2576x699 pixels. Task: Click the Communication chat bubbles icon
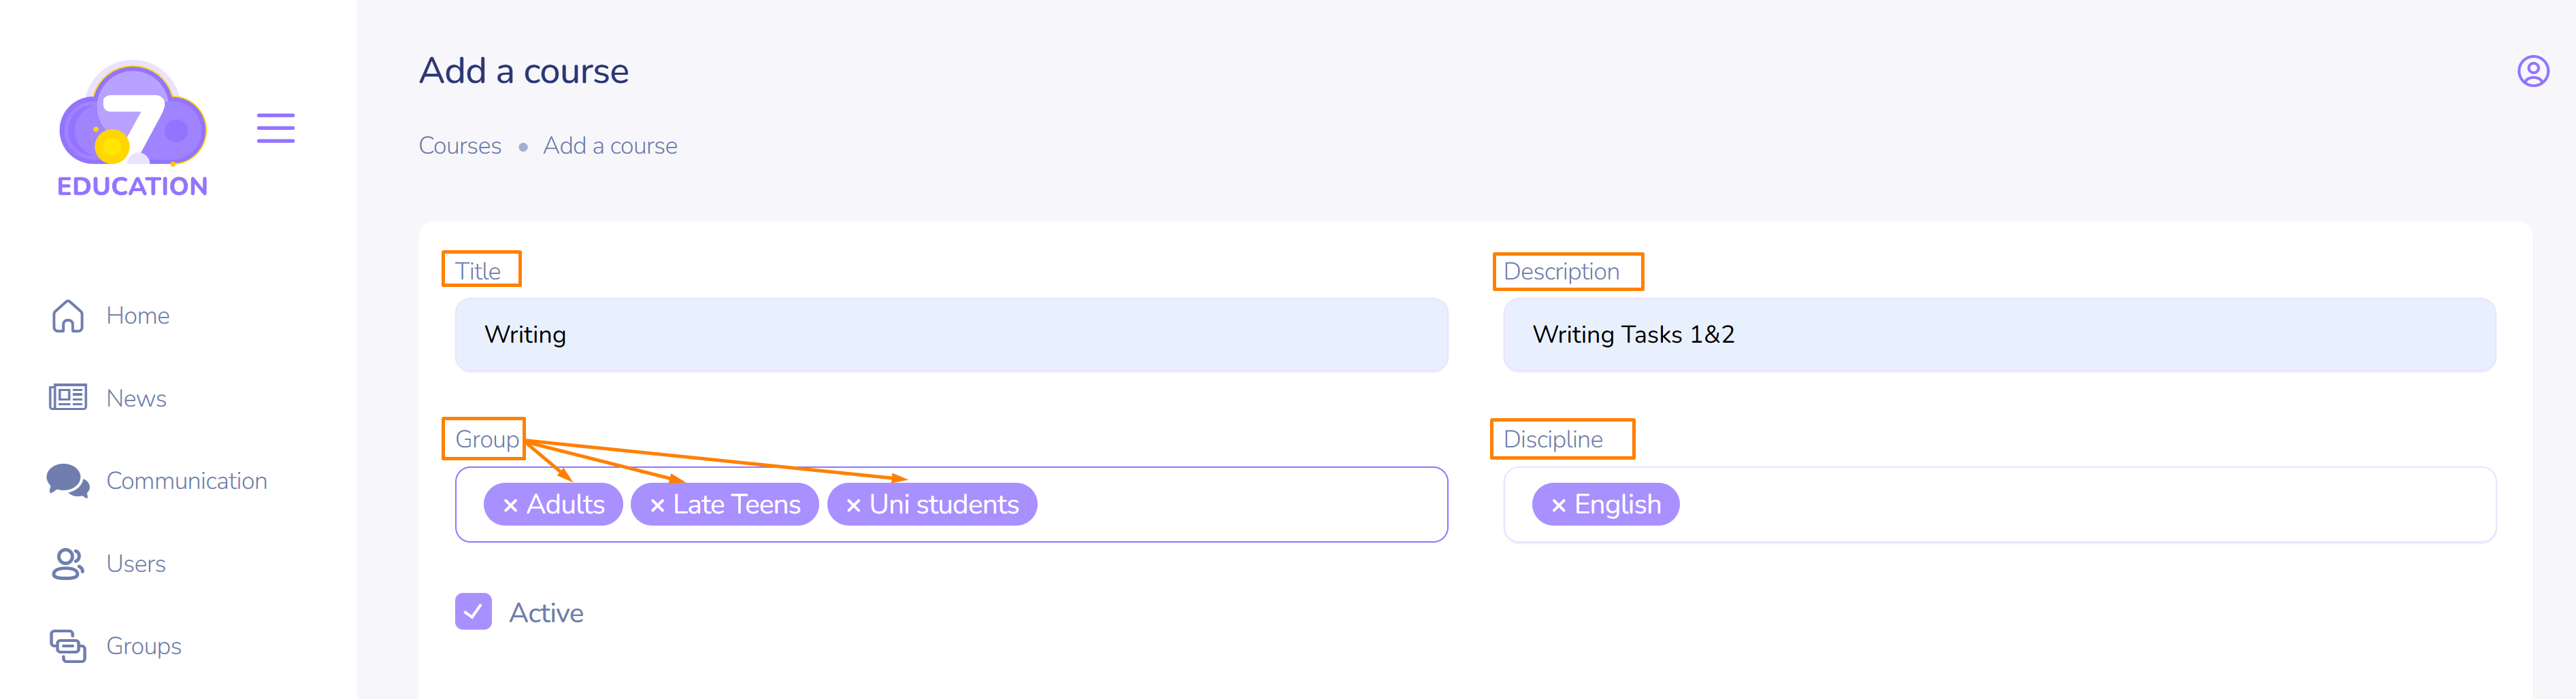click(68, 481)
